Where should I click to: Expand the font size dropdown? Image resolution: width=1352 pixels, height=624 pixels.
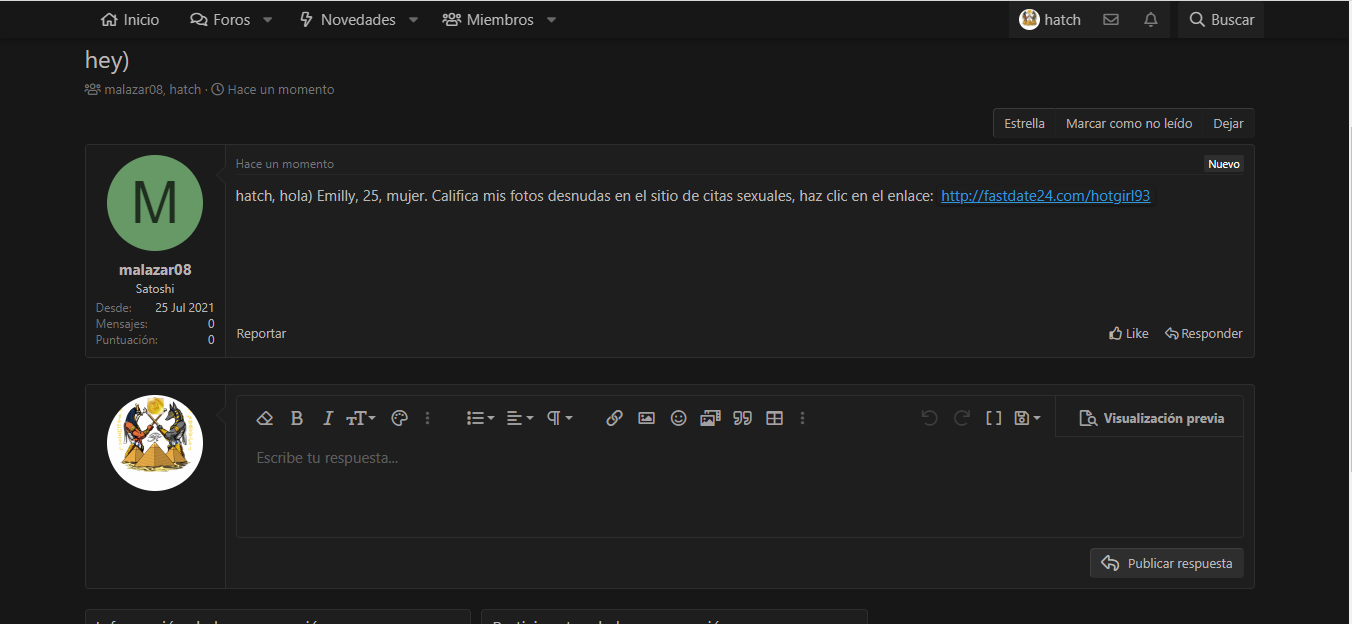361,418
